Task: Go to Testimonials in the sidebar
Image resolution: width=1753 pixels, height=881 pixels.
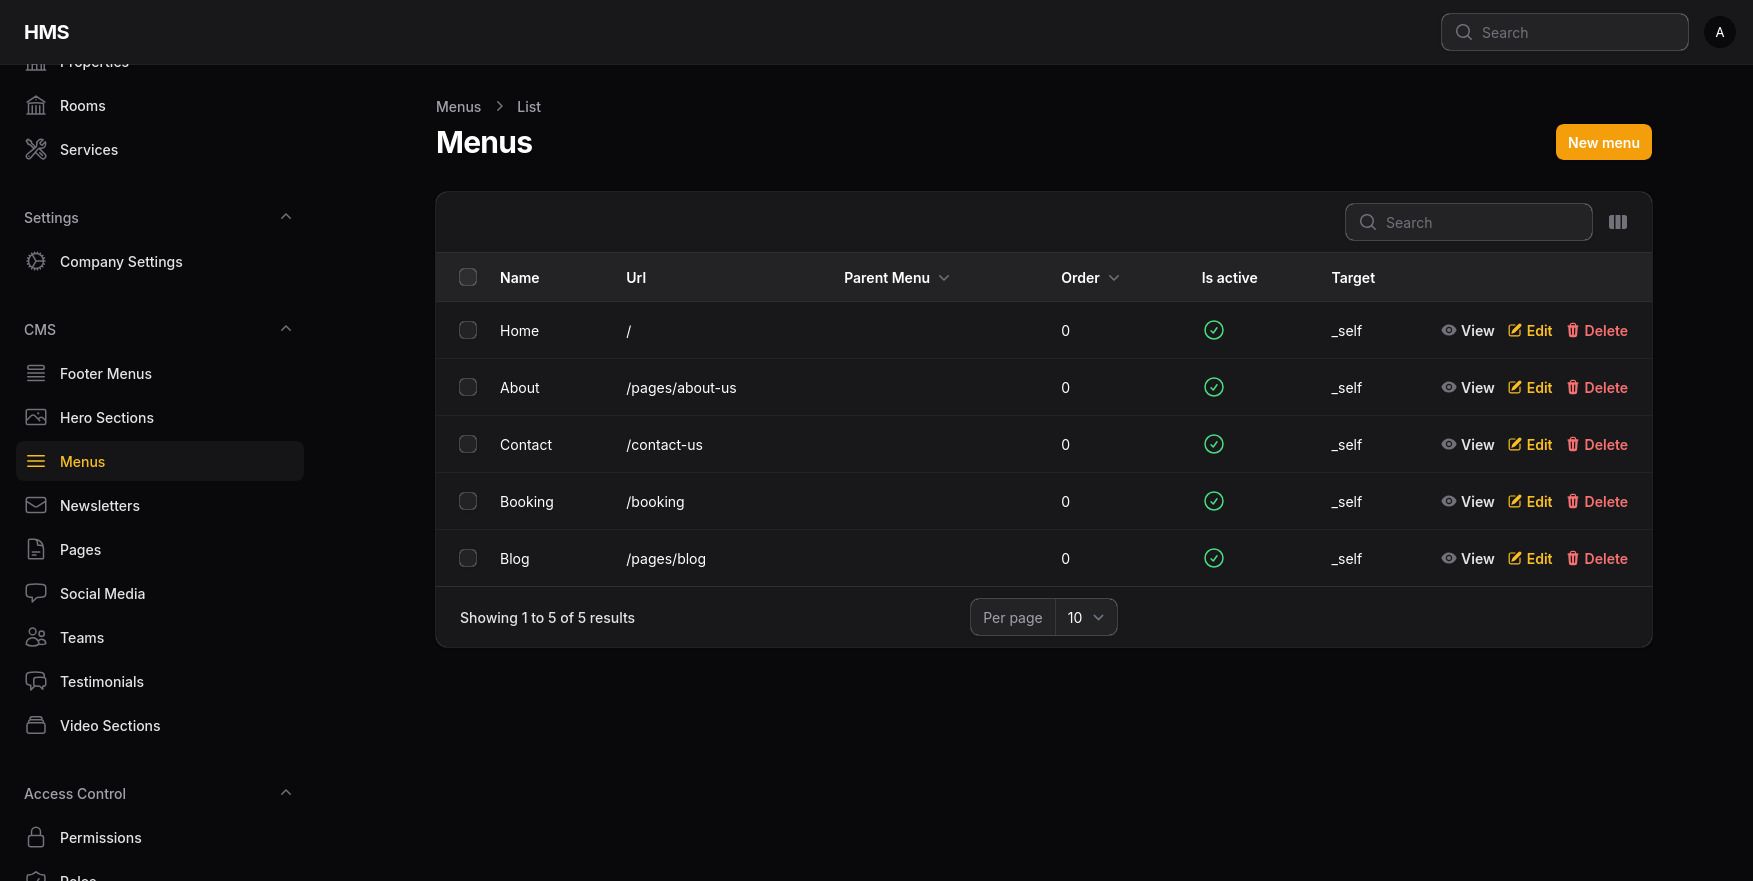Action: coord(102,682)
